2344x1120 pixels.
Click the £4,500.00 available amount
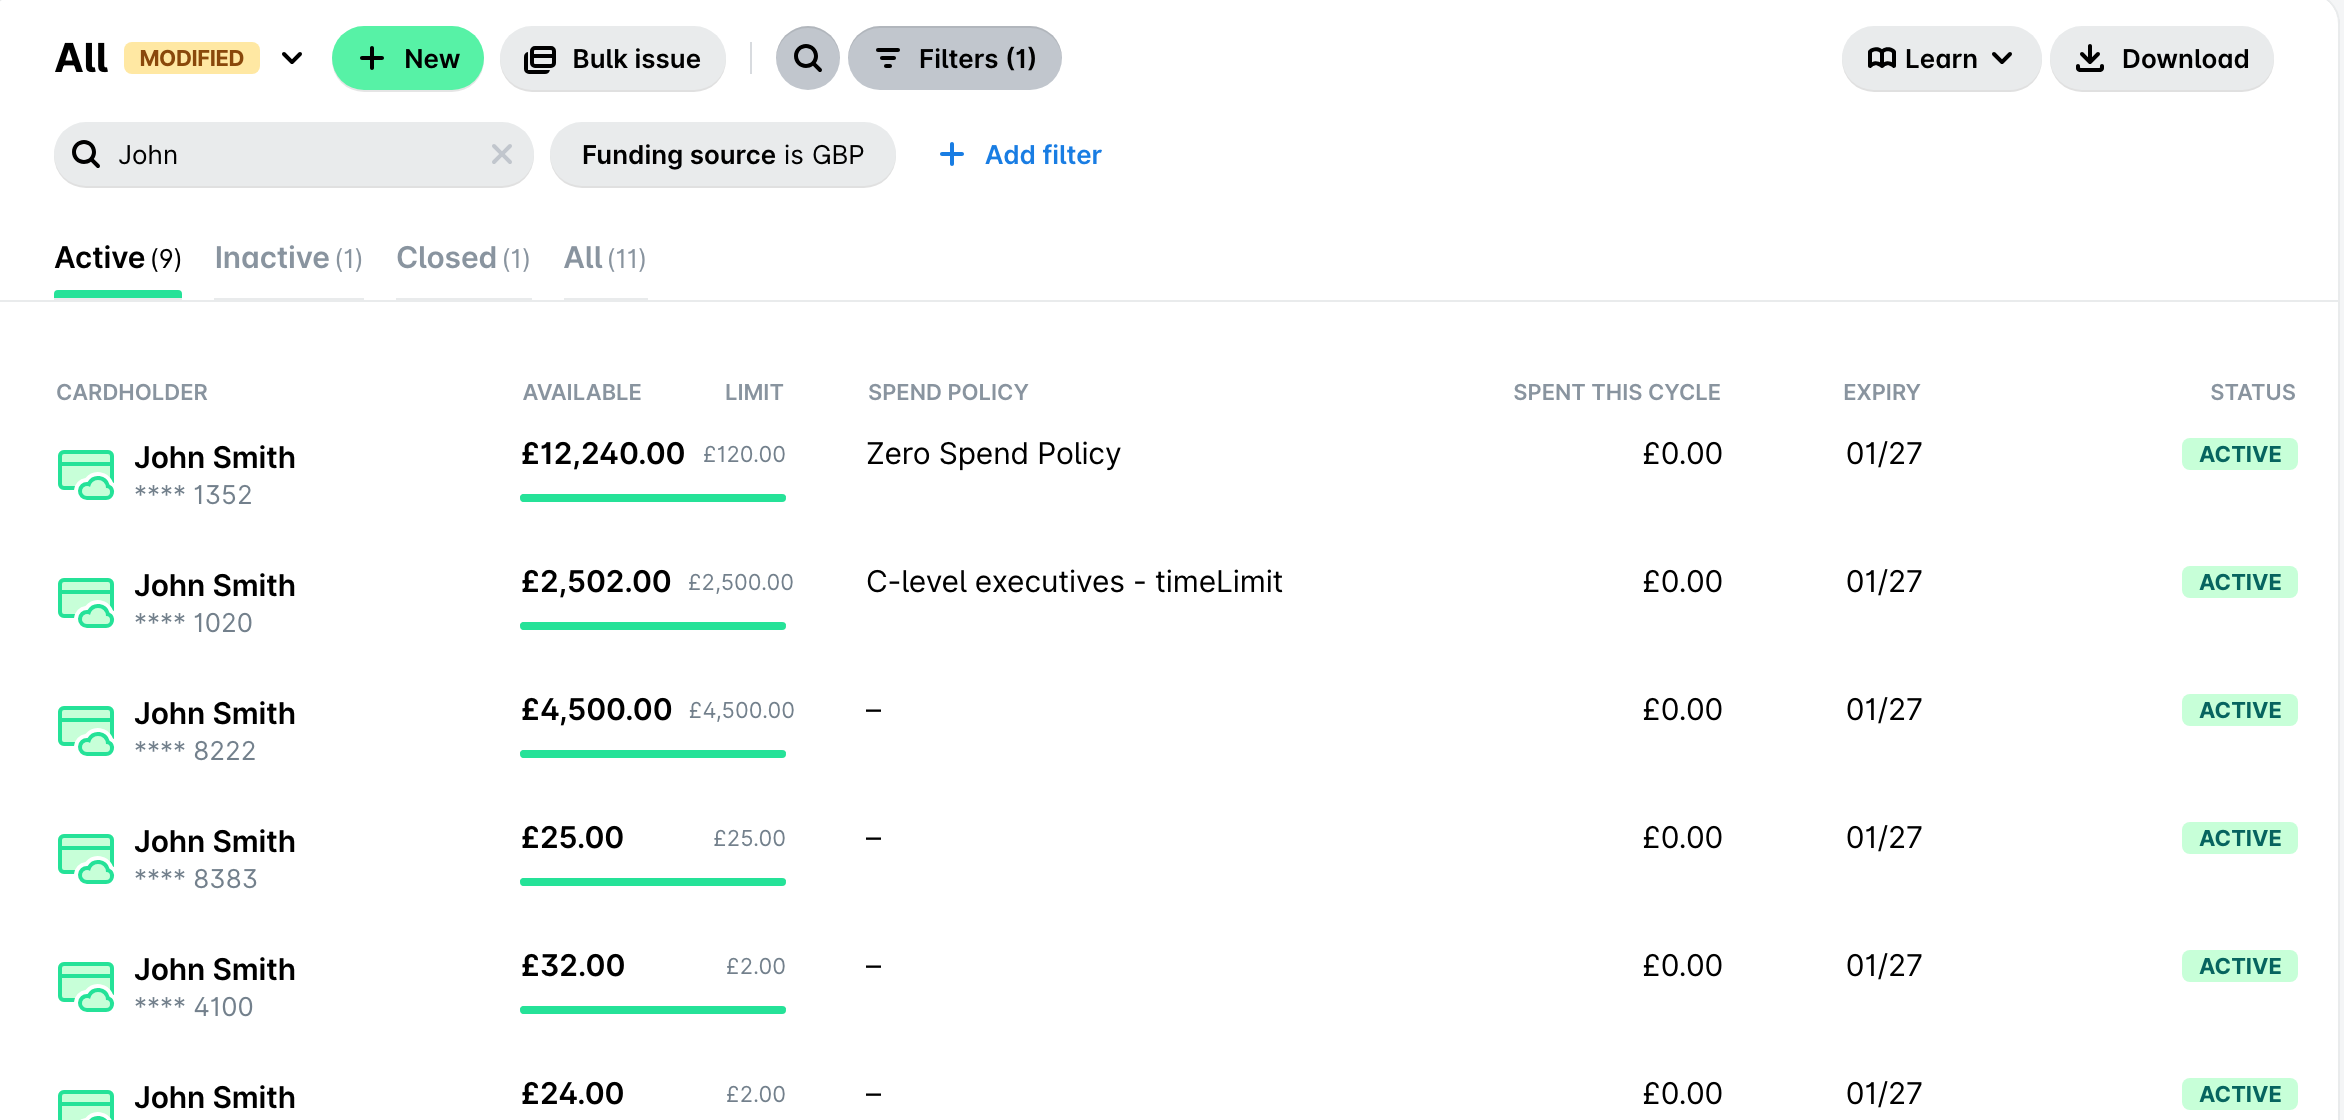pyautogui.click(x=596, y=710)
